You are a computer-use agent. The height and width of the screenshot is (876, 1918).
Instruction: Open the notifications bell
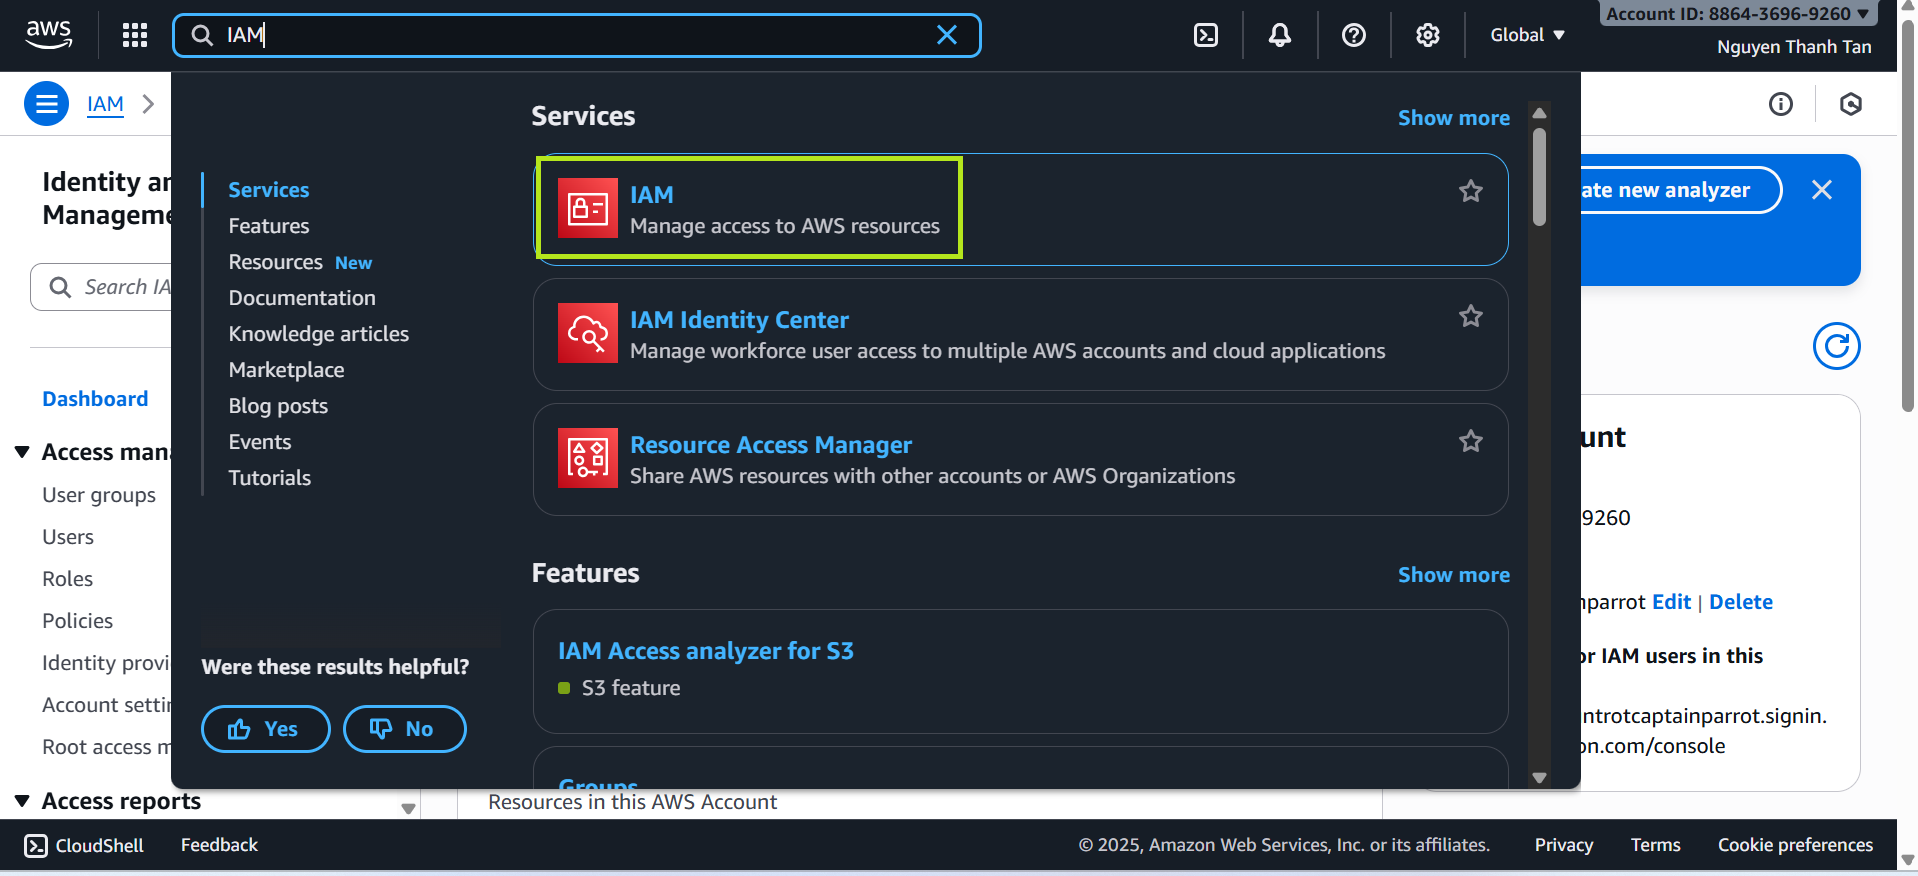coord(1279,36)
